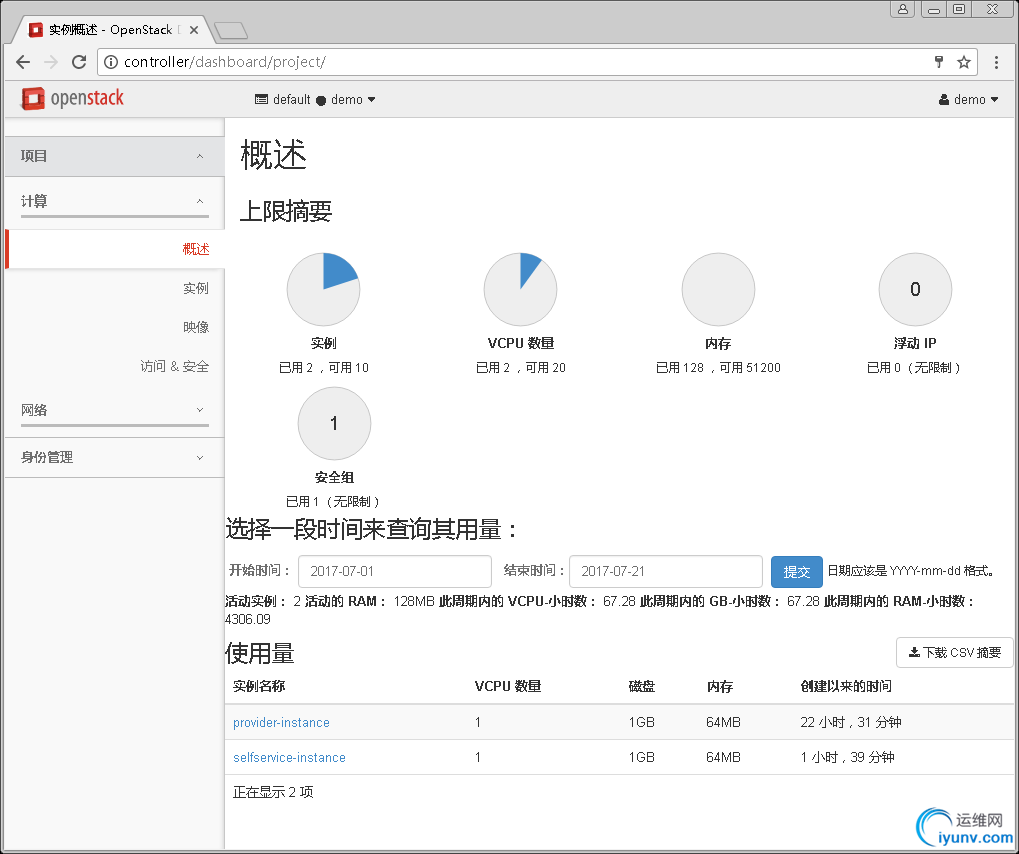1019x854 pixels.
Task: Click the OpenStack logo icon
Action: 34,99
